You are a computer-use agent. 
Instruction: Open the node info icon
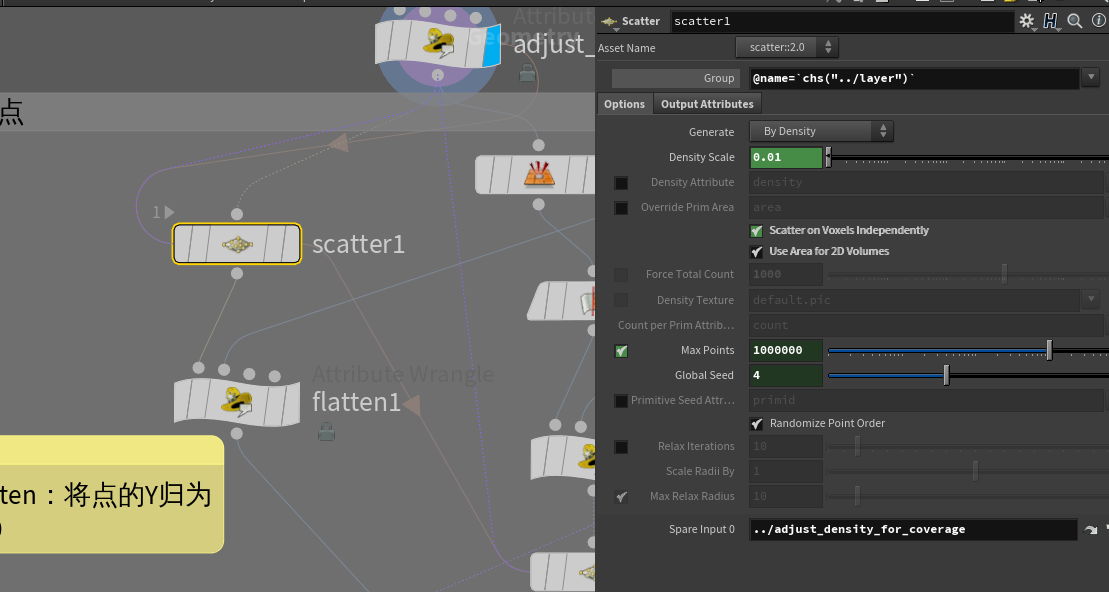coord(1098,21)
